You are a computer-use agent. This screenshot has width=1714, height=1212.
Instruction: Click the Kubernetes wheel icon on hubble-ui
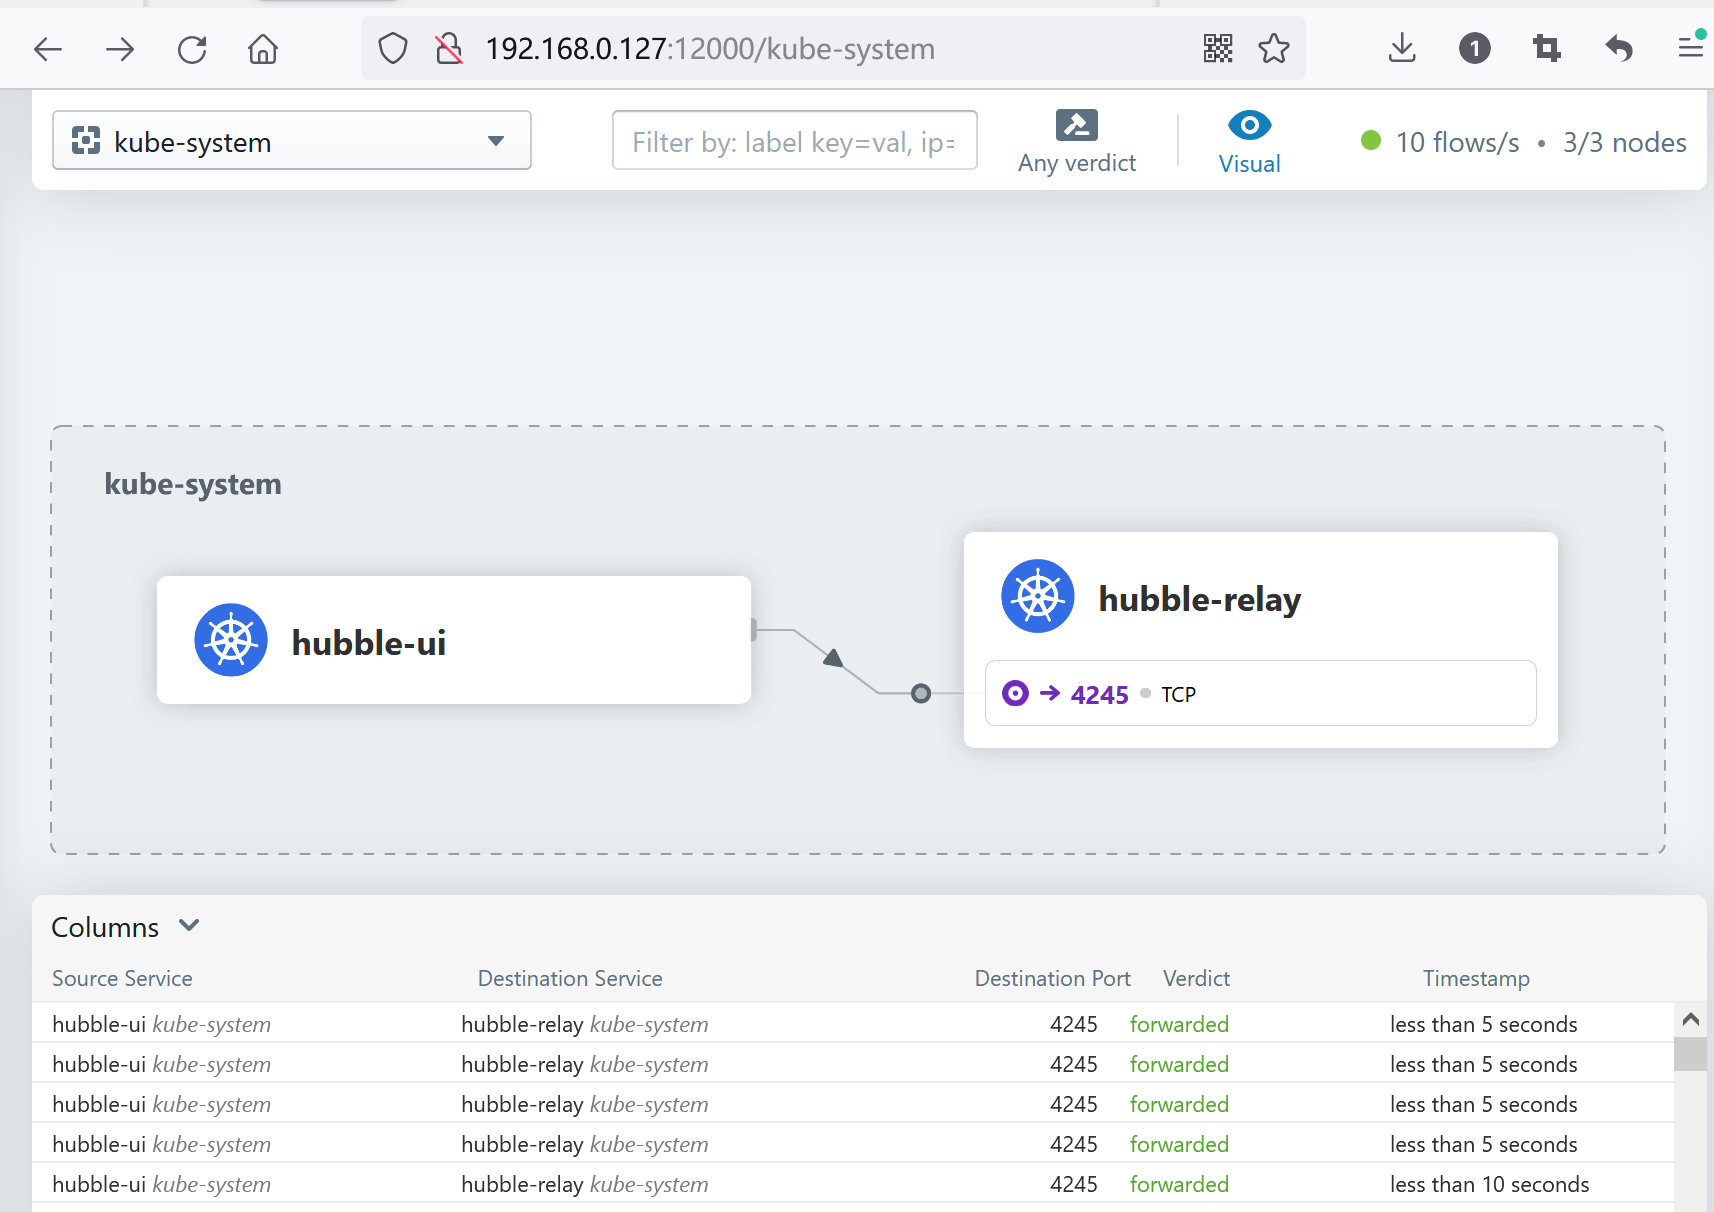[231, 640]
